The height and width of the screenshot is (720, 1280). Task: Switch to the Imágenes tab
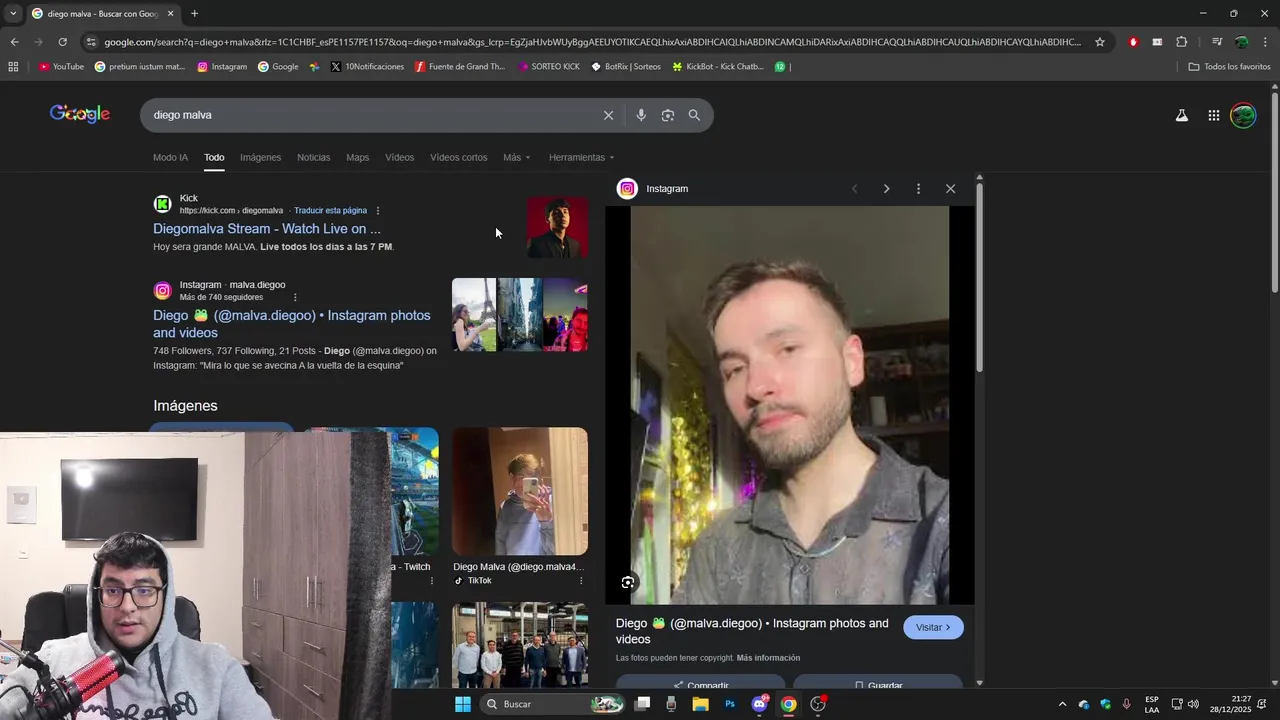coord(260,157)
